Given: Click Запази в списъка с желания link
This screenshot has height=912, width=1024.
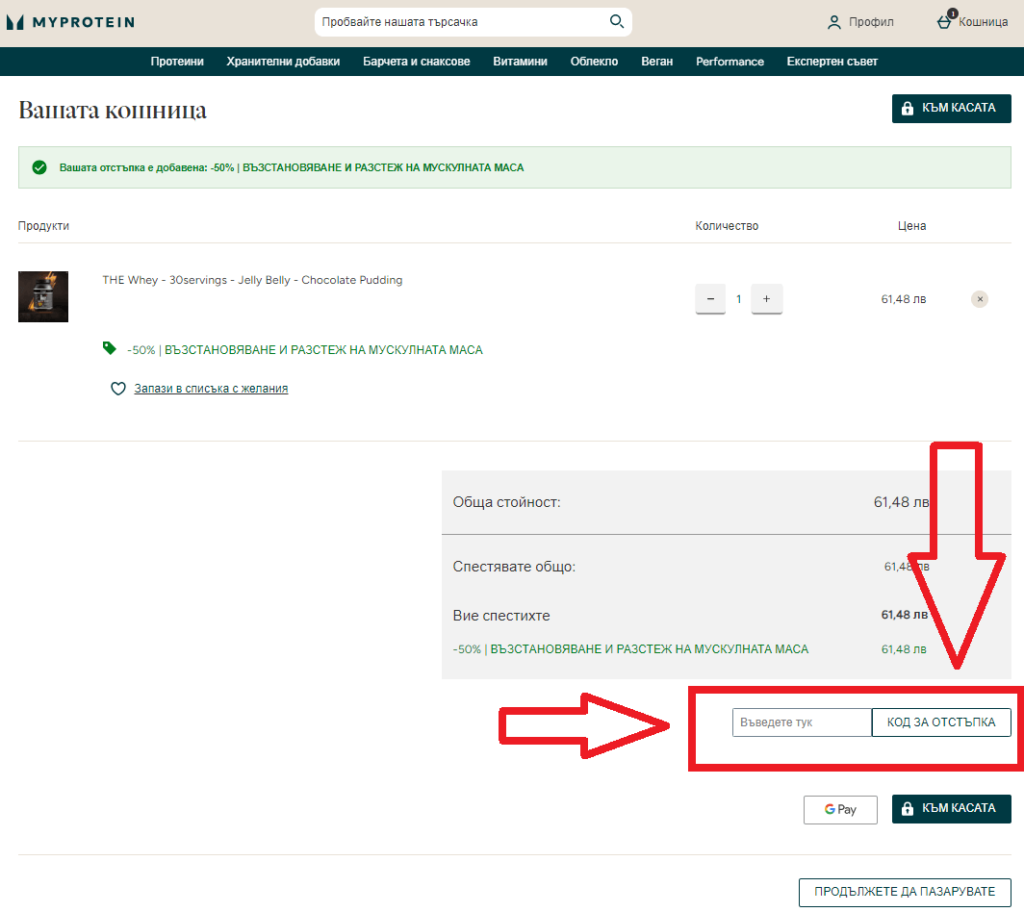Looking at the screenshot, I should click(211, 389).
